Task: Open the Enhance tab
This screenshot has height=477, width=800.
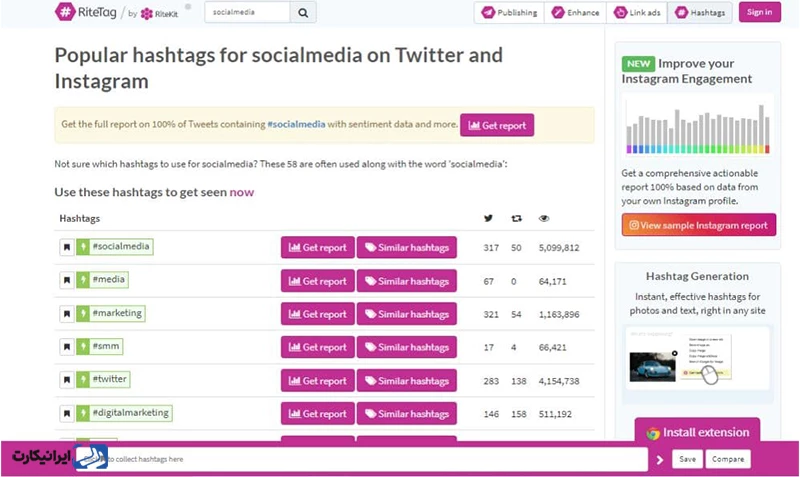Action: (577, 13)
